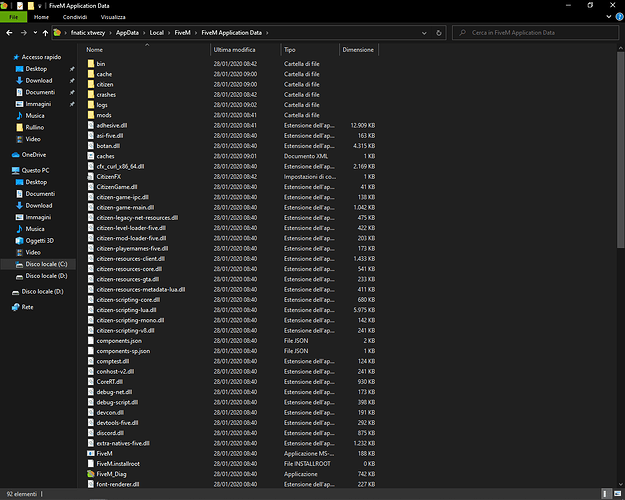Select Questo PC in the navigation pane
625x500 pixels.
[x=35, y=170]
